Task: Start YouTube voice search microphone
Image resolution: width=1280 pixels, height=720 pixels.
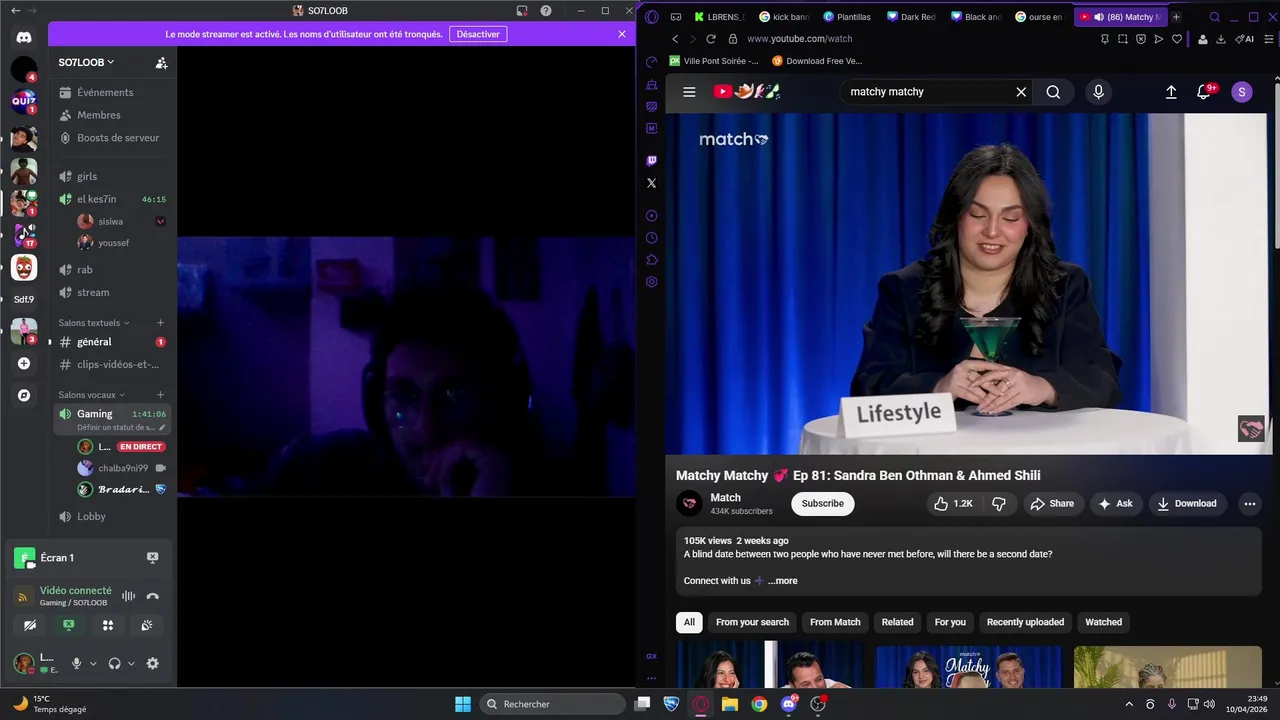Action: pyautogui.click(x=1098, y=92)
